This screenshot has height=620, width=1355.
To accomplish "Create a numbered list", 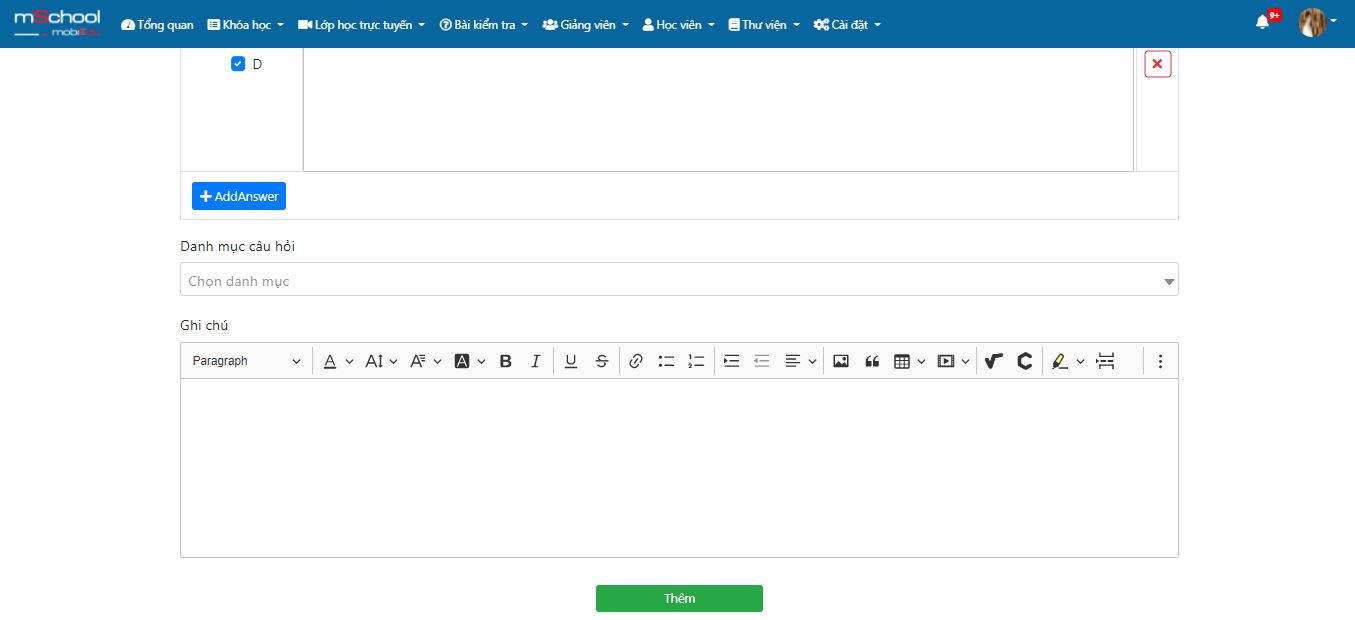I will pos(696,361).
